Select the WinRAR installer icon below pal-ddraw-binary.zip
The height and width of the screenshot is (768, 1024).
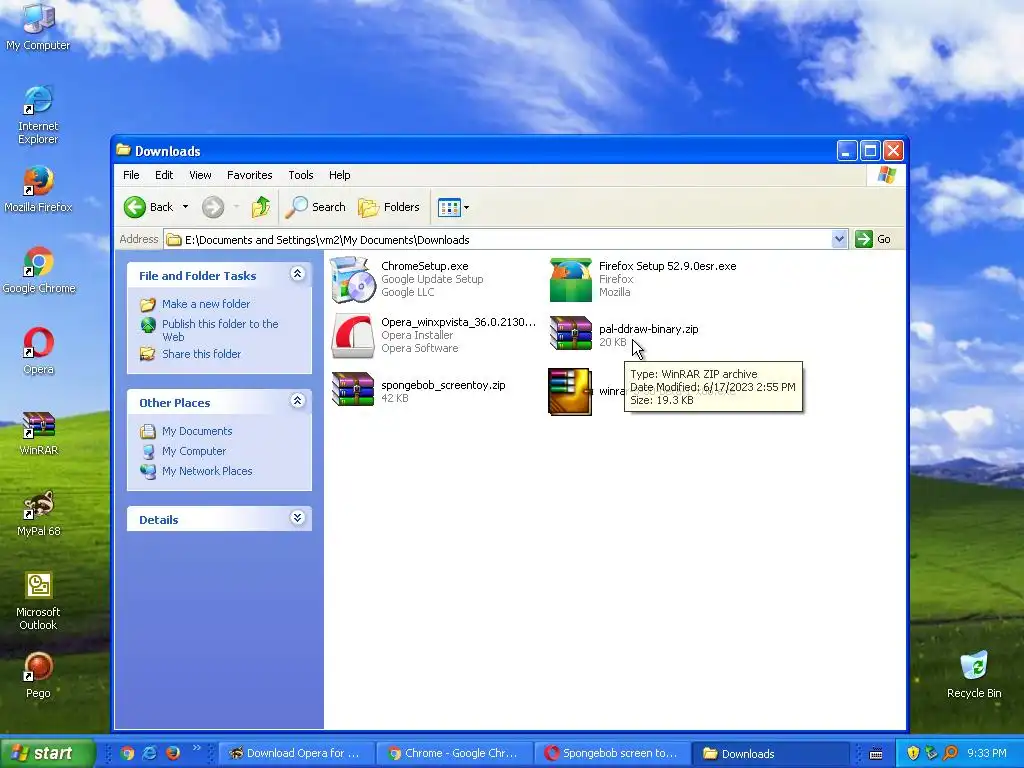pyautogui.click(x=571, y=392)
